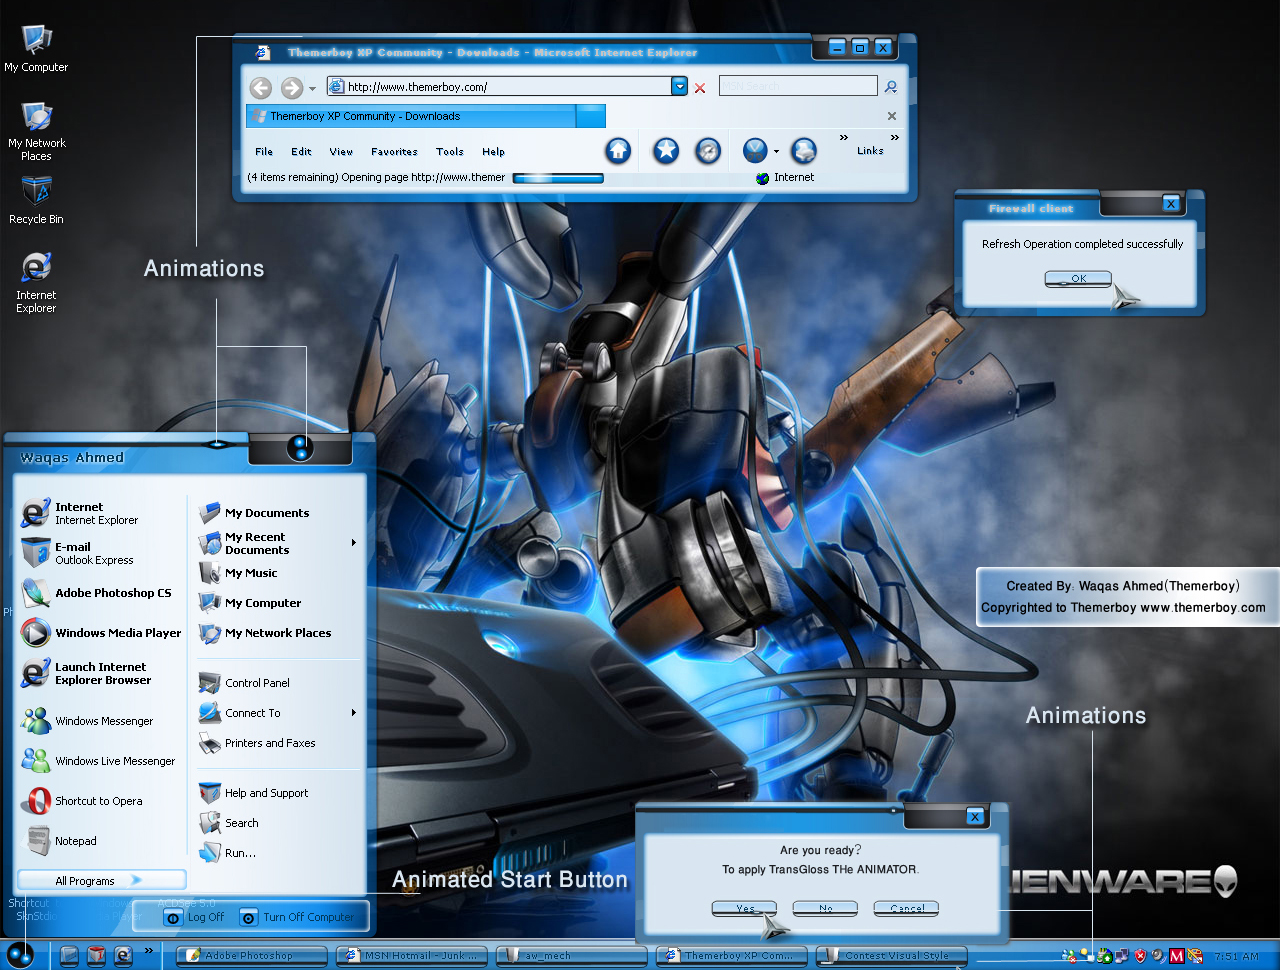The height and width of the screenshot is (970, 1280).
Task: Expand quick launch overflow chevron on taskbar
Action: tap(148, 950)
